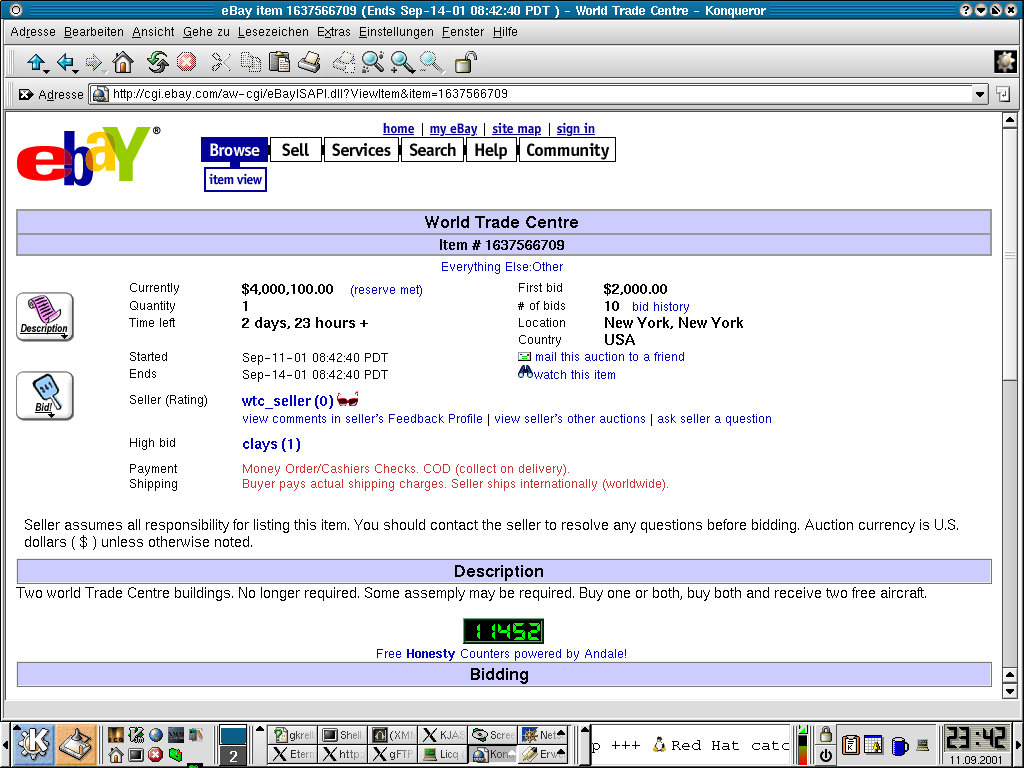Screen dimensions: 1024x768
Task: Click the Copy icon in toolbar
Action: [251, 63]
